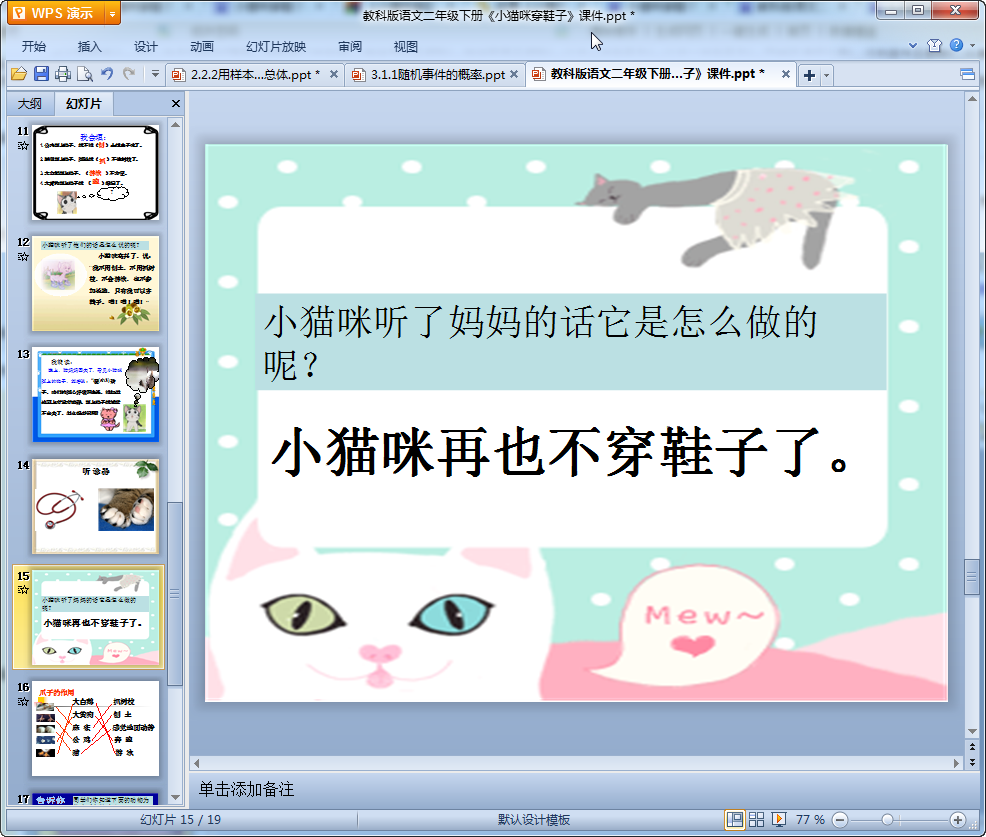Open the 动画 ribbon tab

tap(202, 47)
